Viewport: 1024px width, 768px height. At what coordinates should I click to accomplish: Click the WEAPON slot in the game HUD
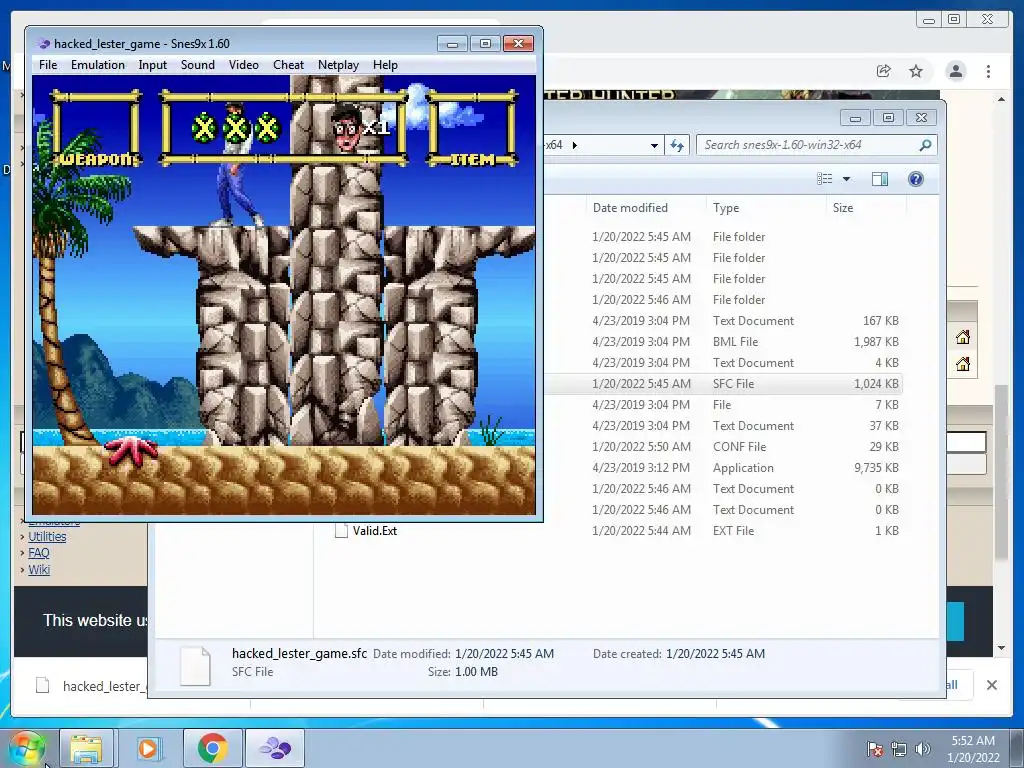click(96, 128)
